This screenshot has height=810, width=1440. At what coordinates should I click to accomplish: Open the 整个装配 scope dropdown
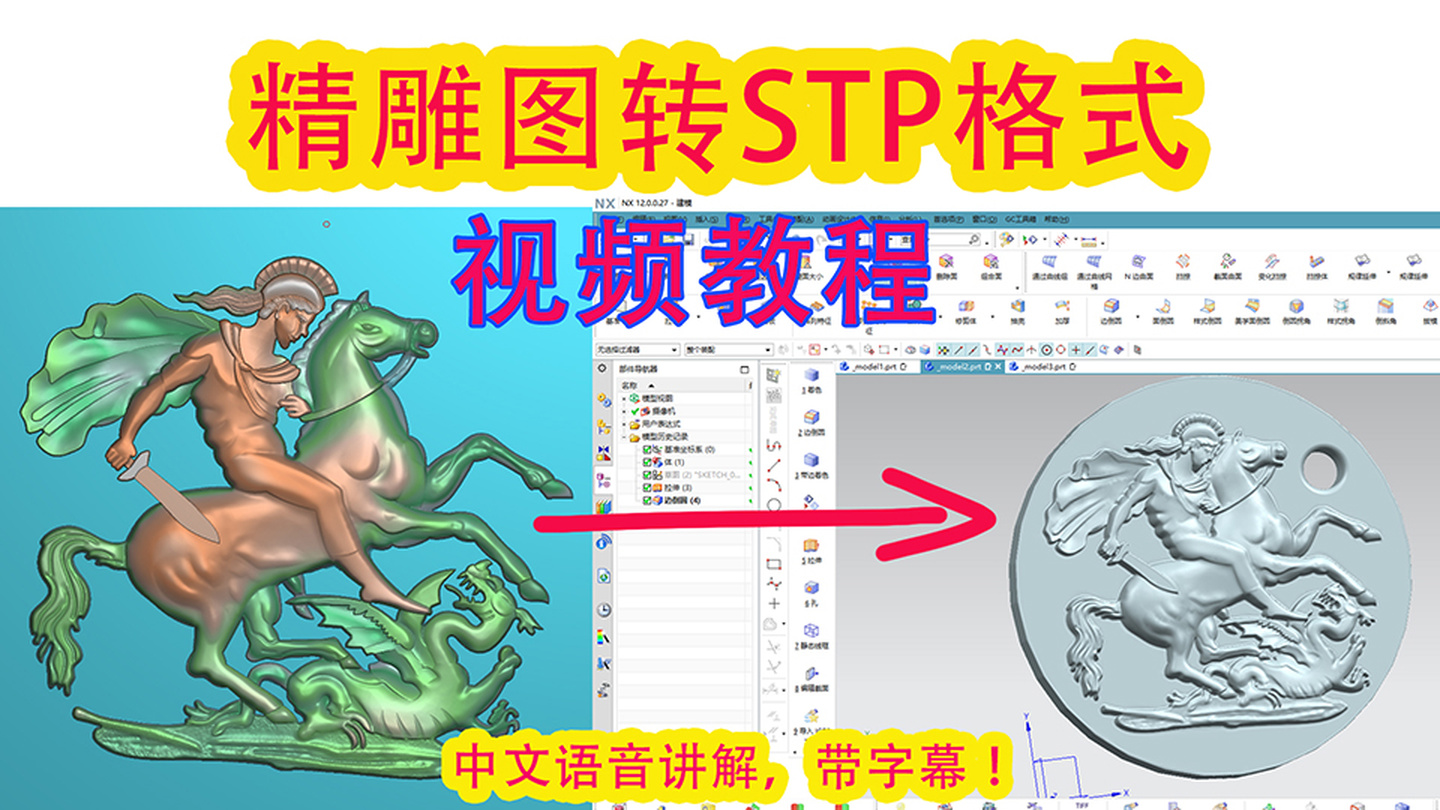pyautogui.click(x=767, y=350)
